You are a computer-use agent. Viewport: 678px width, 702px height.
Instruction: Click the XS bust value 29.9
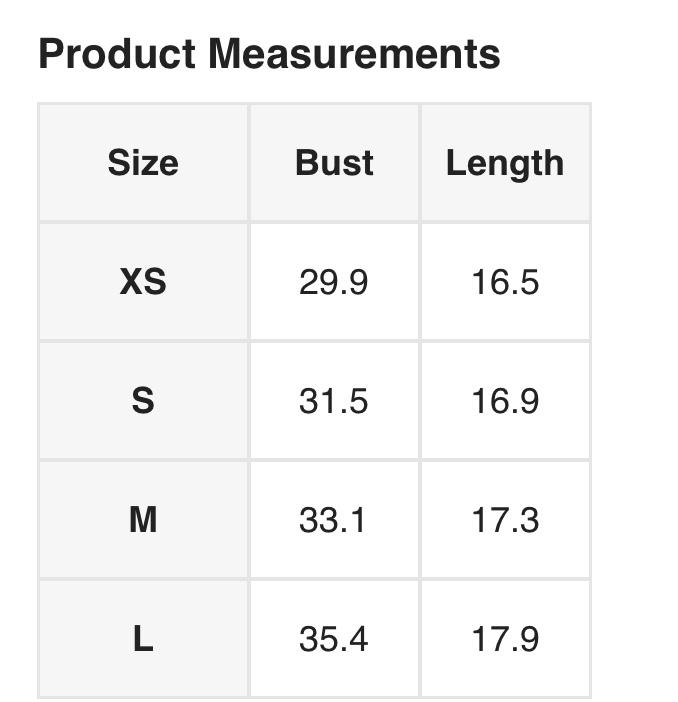(x=334, y=282)
